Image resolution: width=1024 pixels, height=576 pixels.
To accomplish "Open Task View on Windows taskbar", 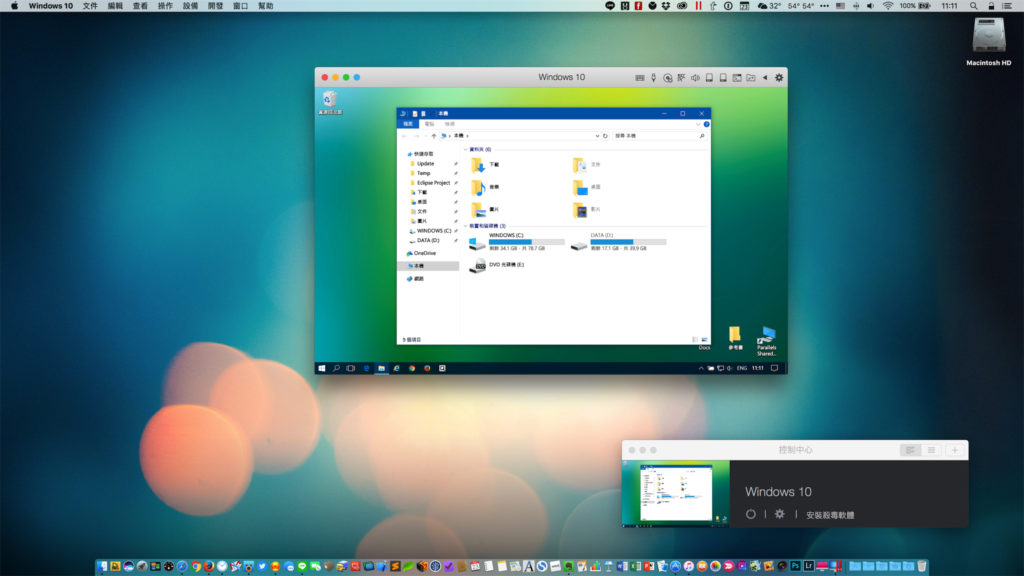I will click(x=351, y=368).
